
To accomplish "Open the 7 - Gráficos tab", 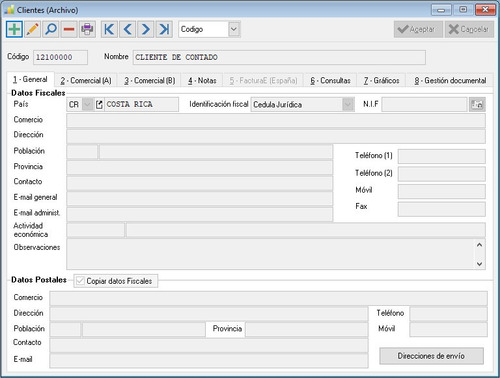I will 381,80.
